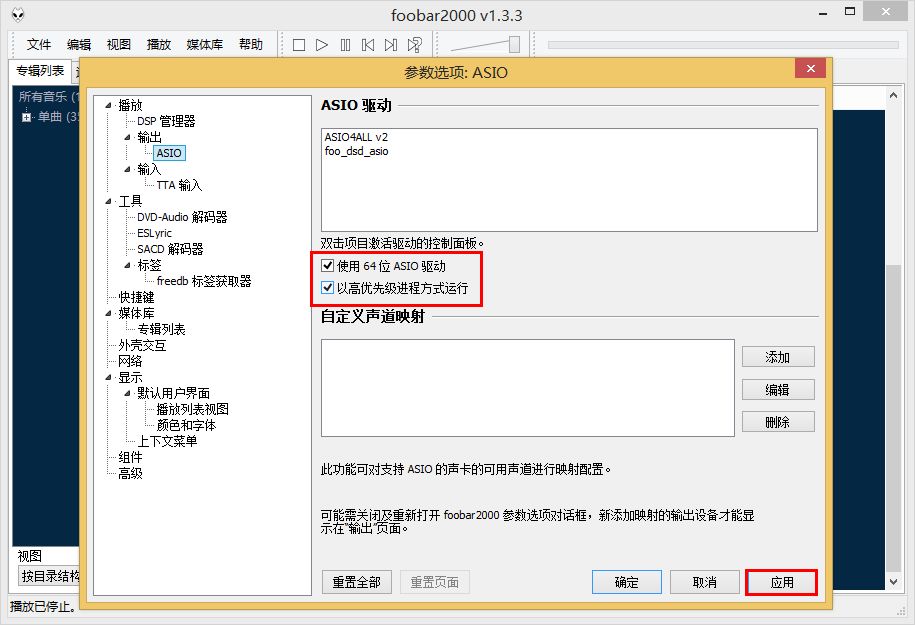915x625 pixels.
Task: Select ESLyric in the tree
Action: 154,233
